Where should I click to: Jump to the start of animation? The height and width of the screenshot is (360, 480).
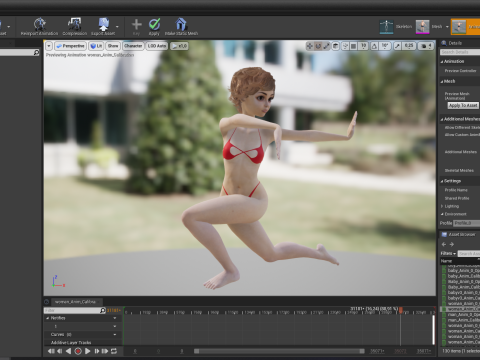point(51,351)
